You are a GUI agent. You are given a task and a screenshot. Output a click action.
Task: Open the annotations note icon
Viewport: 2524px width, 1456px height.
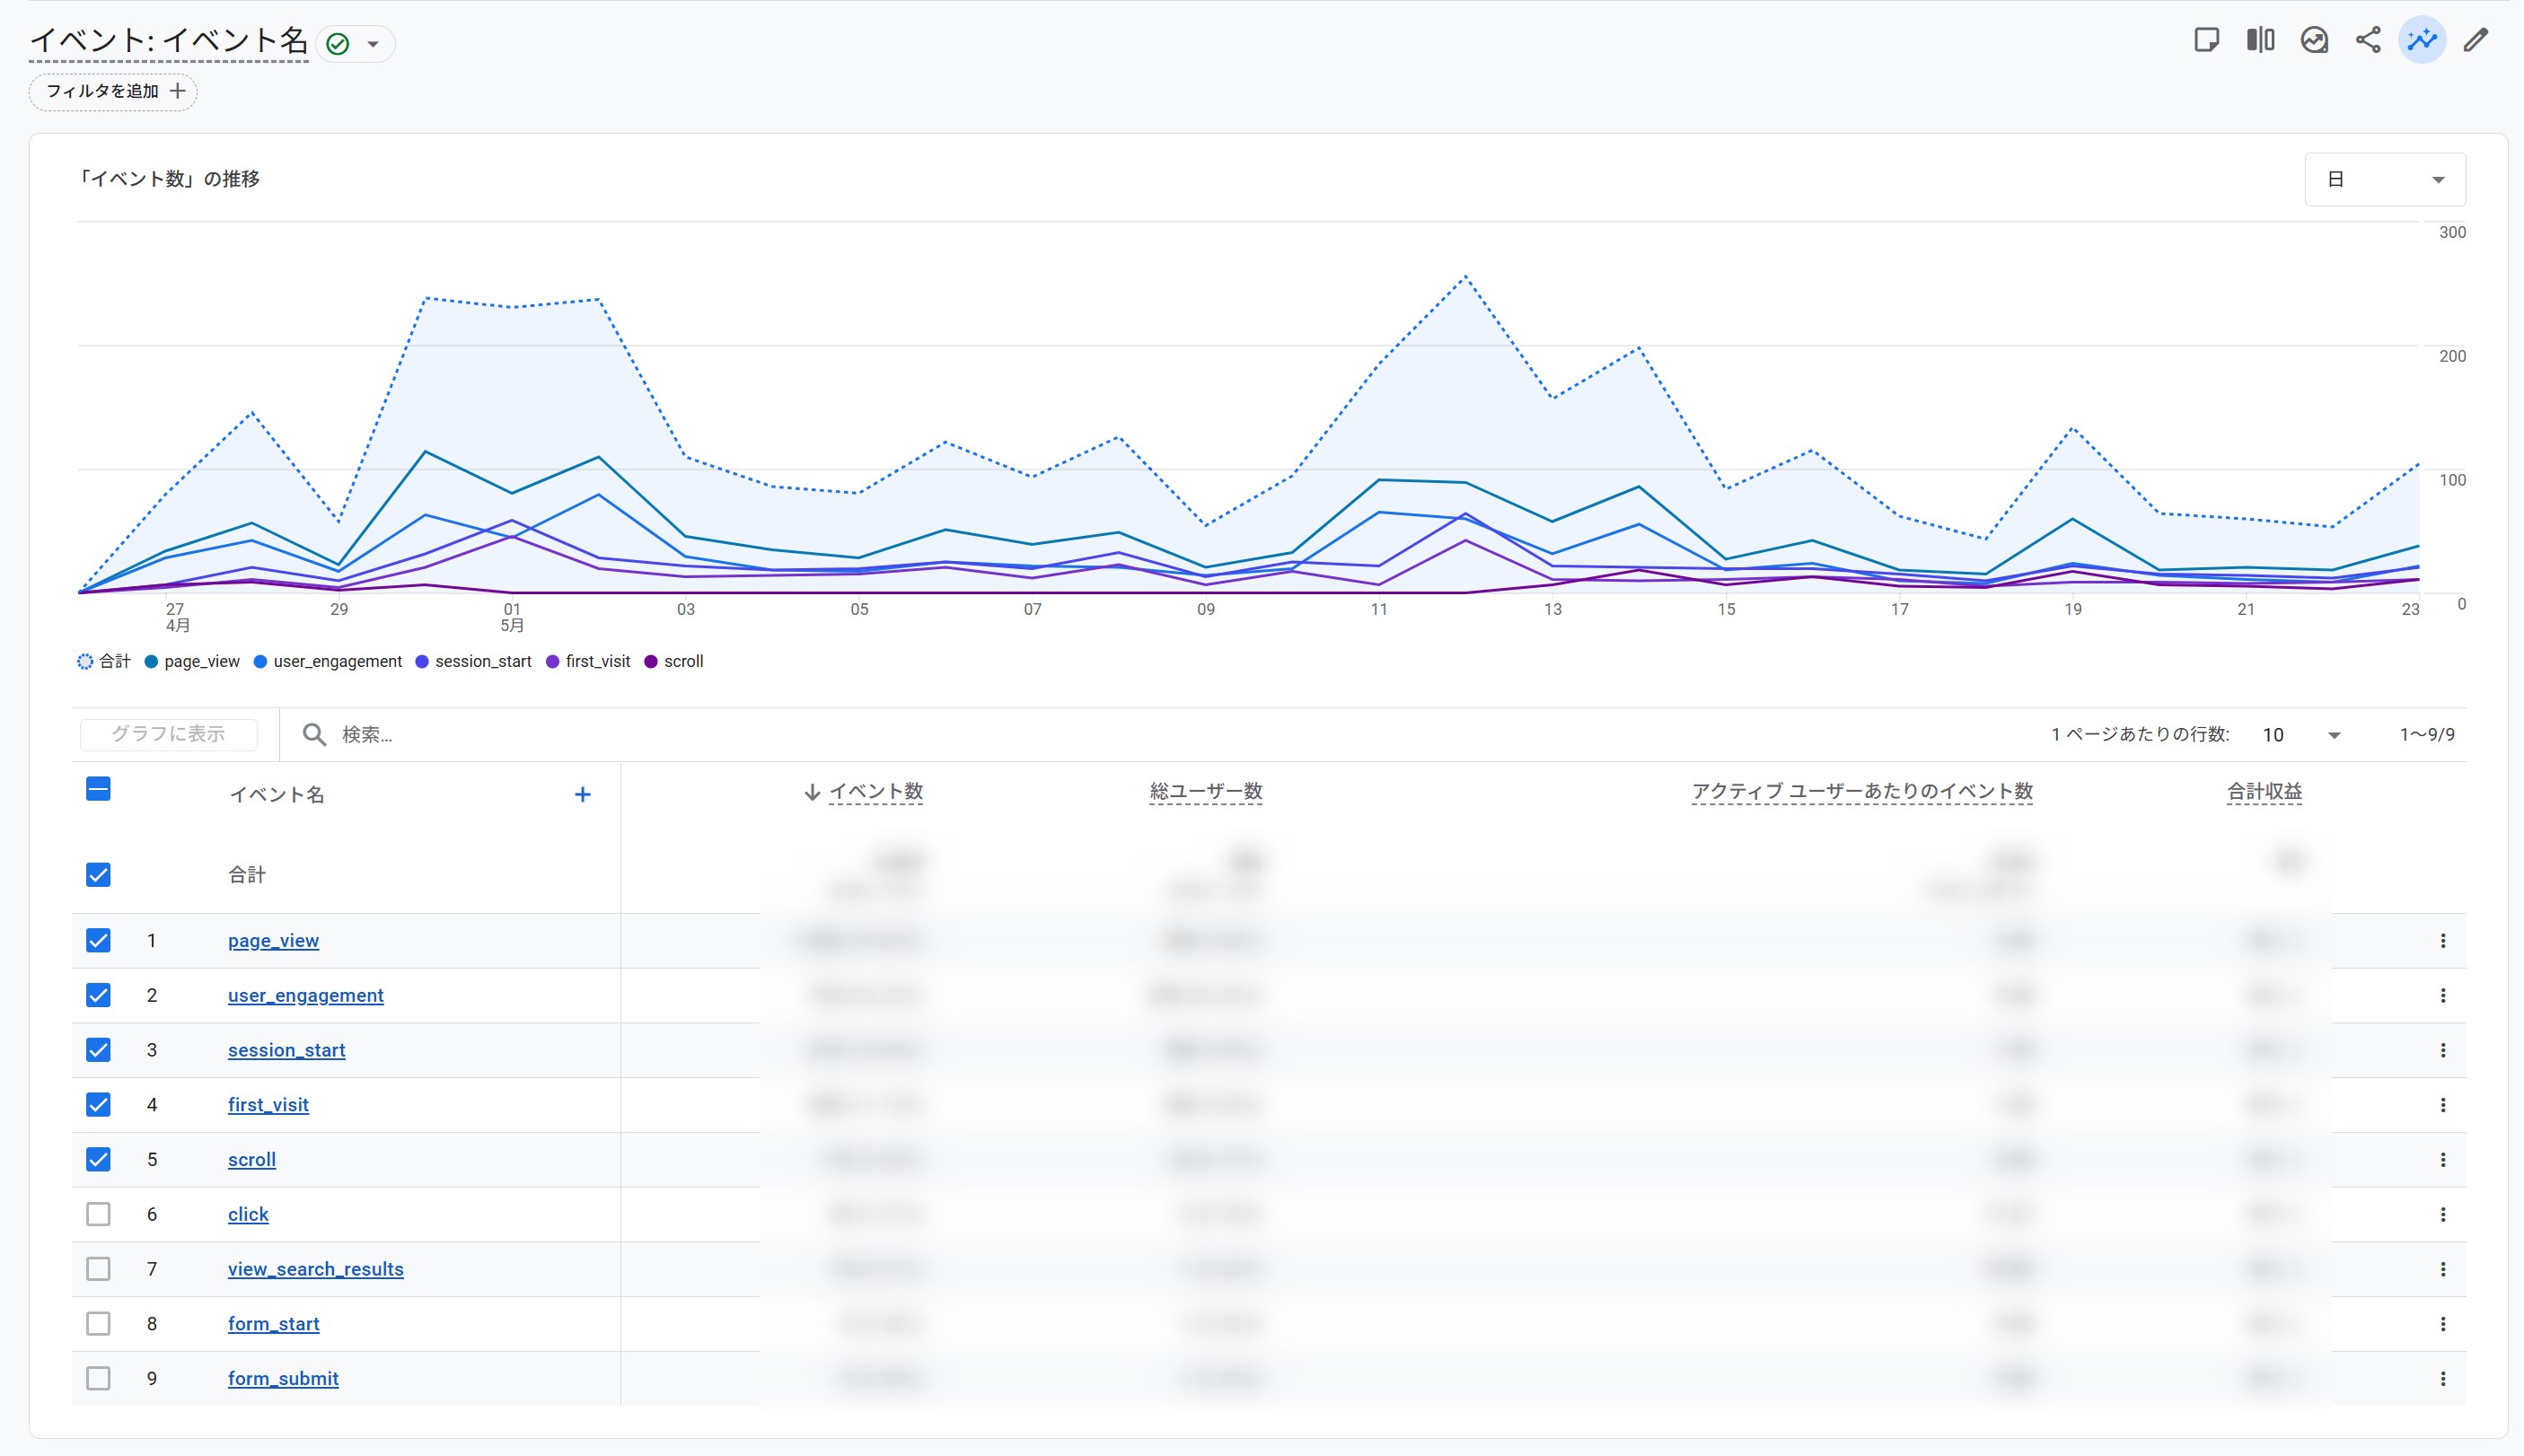2206,40
